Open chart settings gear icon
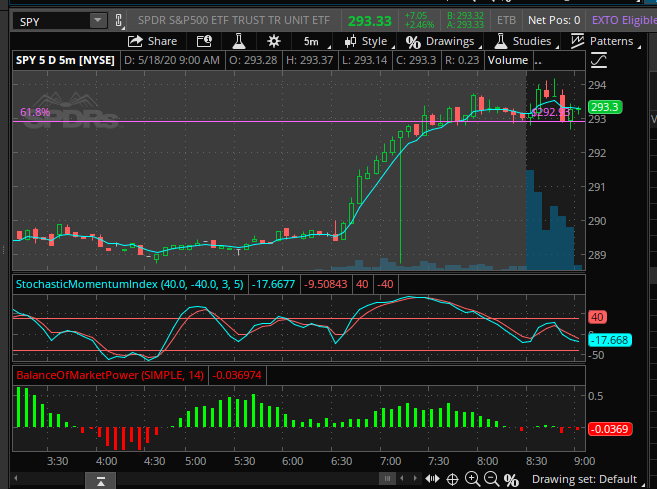Screen dimensions: 657x489 tap(274, 41)
